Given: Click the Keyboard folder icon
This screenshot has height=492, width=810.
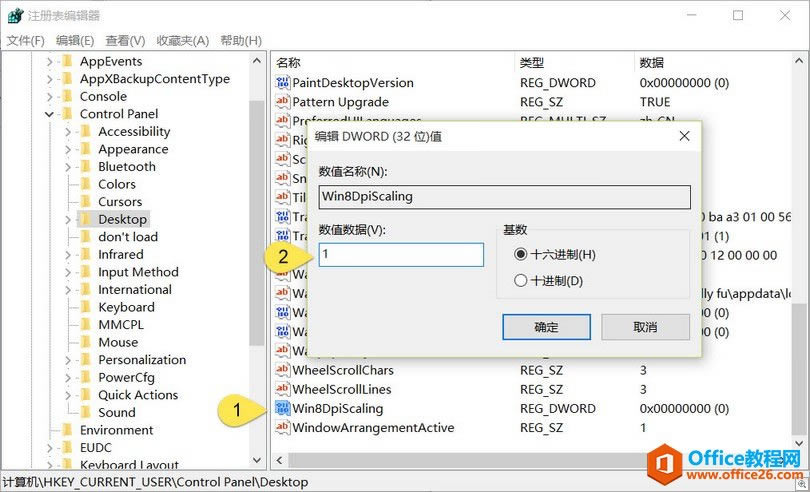Looking at the screenshot, I should (86, 308).
